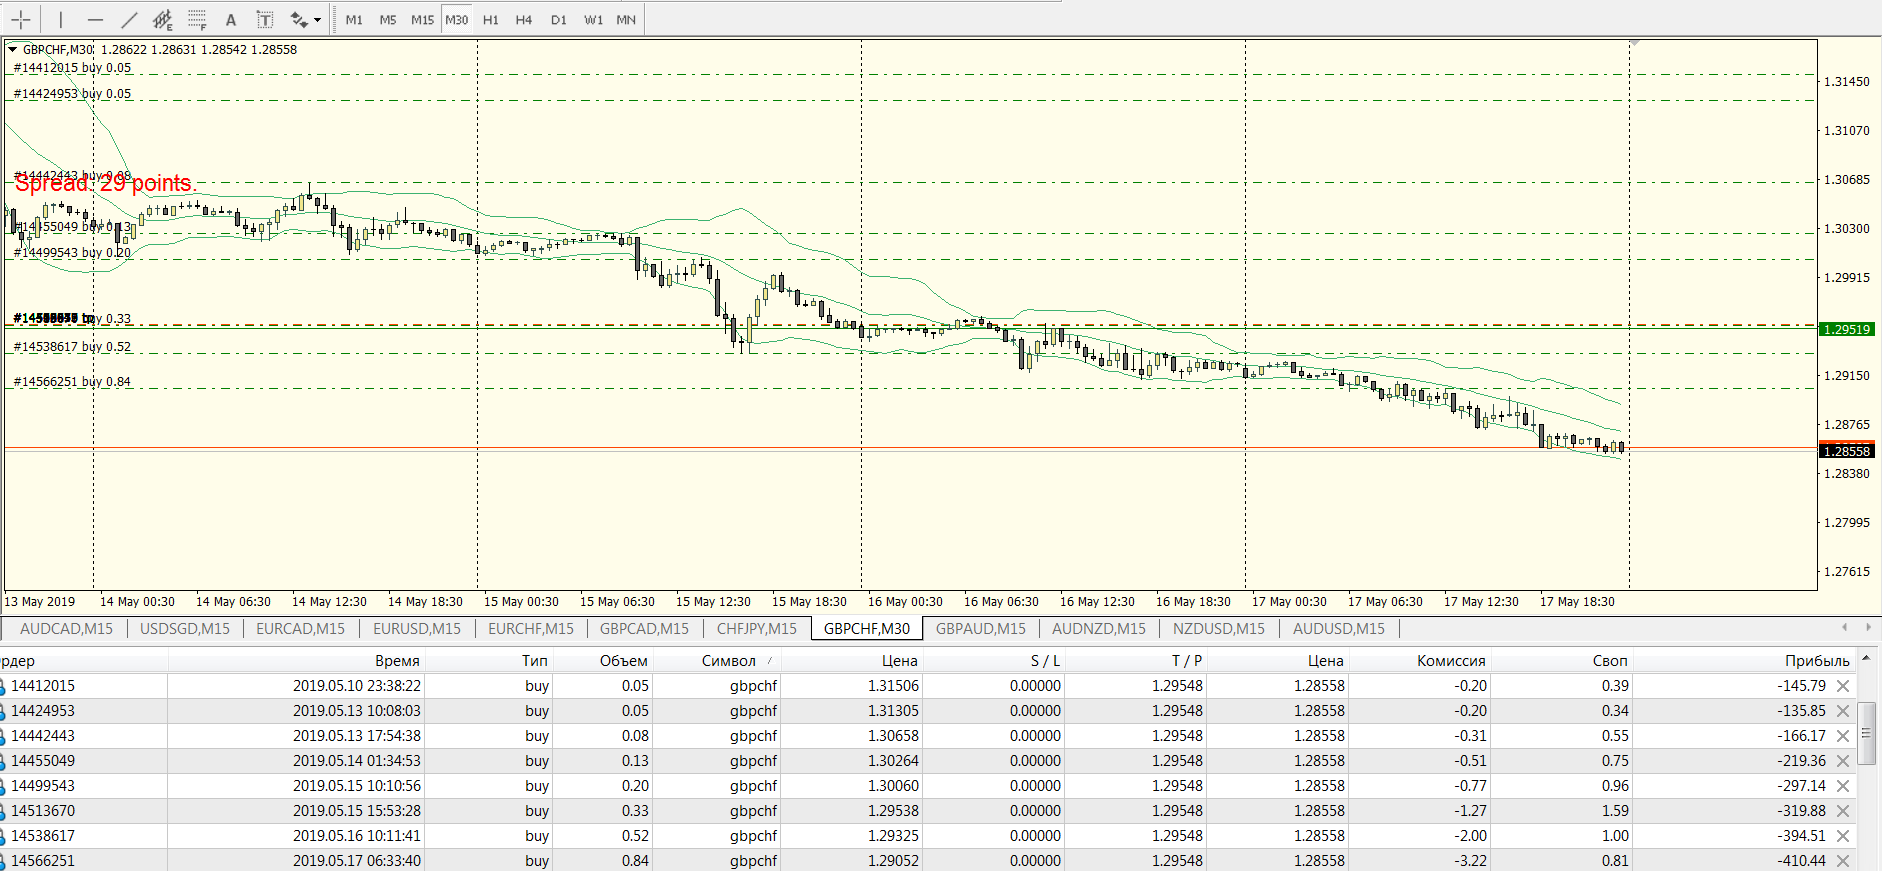
Task: Select the Text tool (A icon)
Action: [x=231, y=19]
